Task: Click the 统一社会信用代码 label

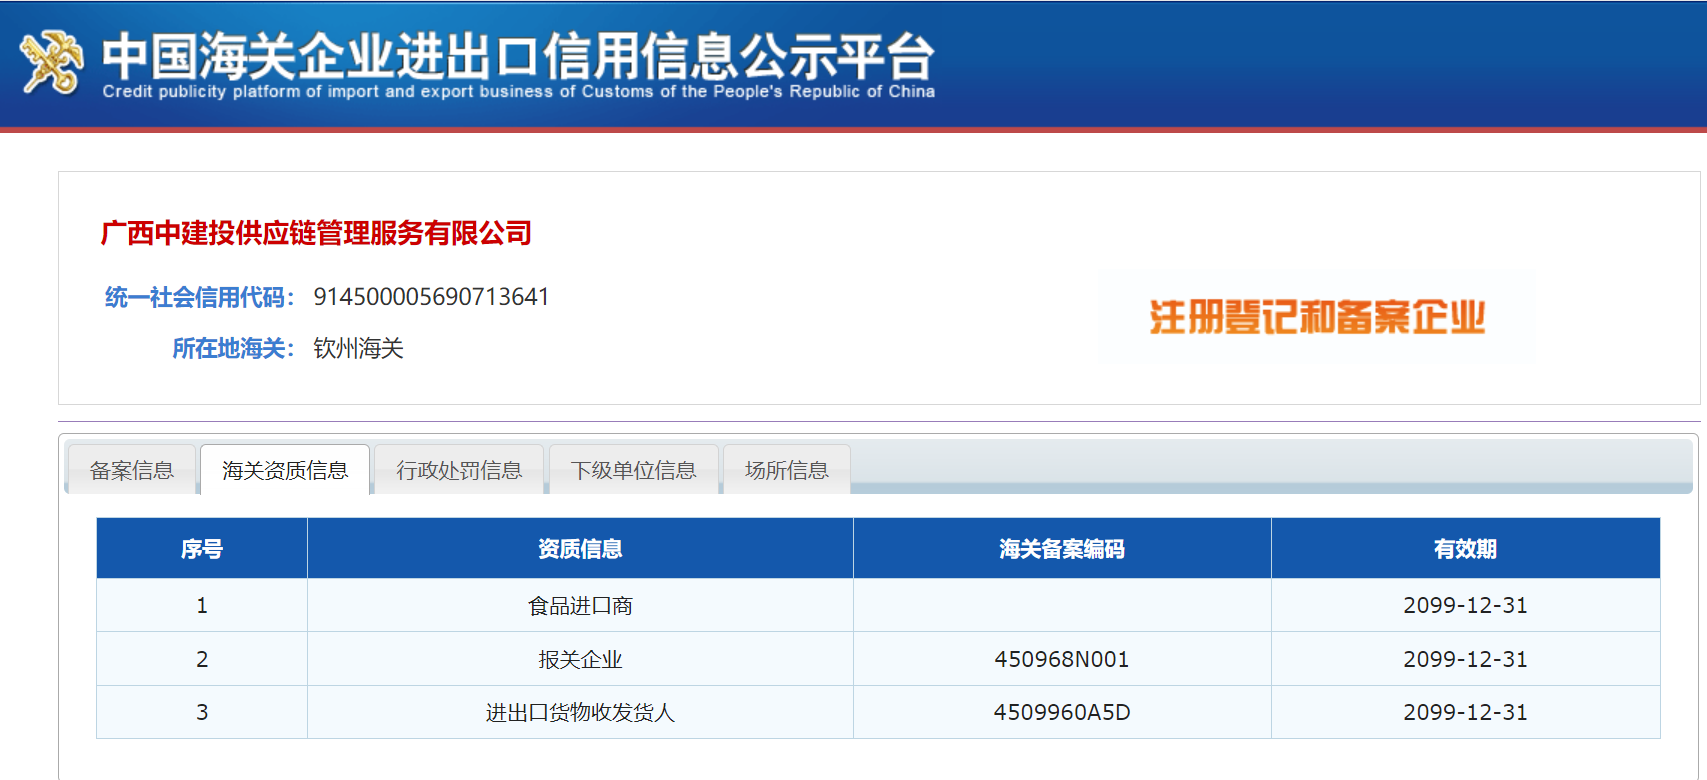Action: (199, 297)
